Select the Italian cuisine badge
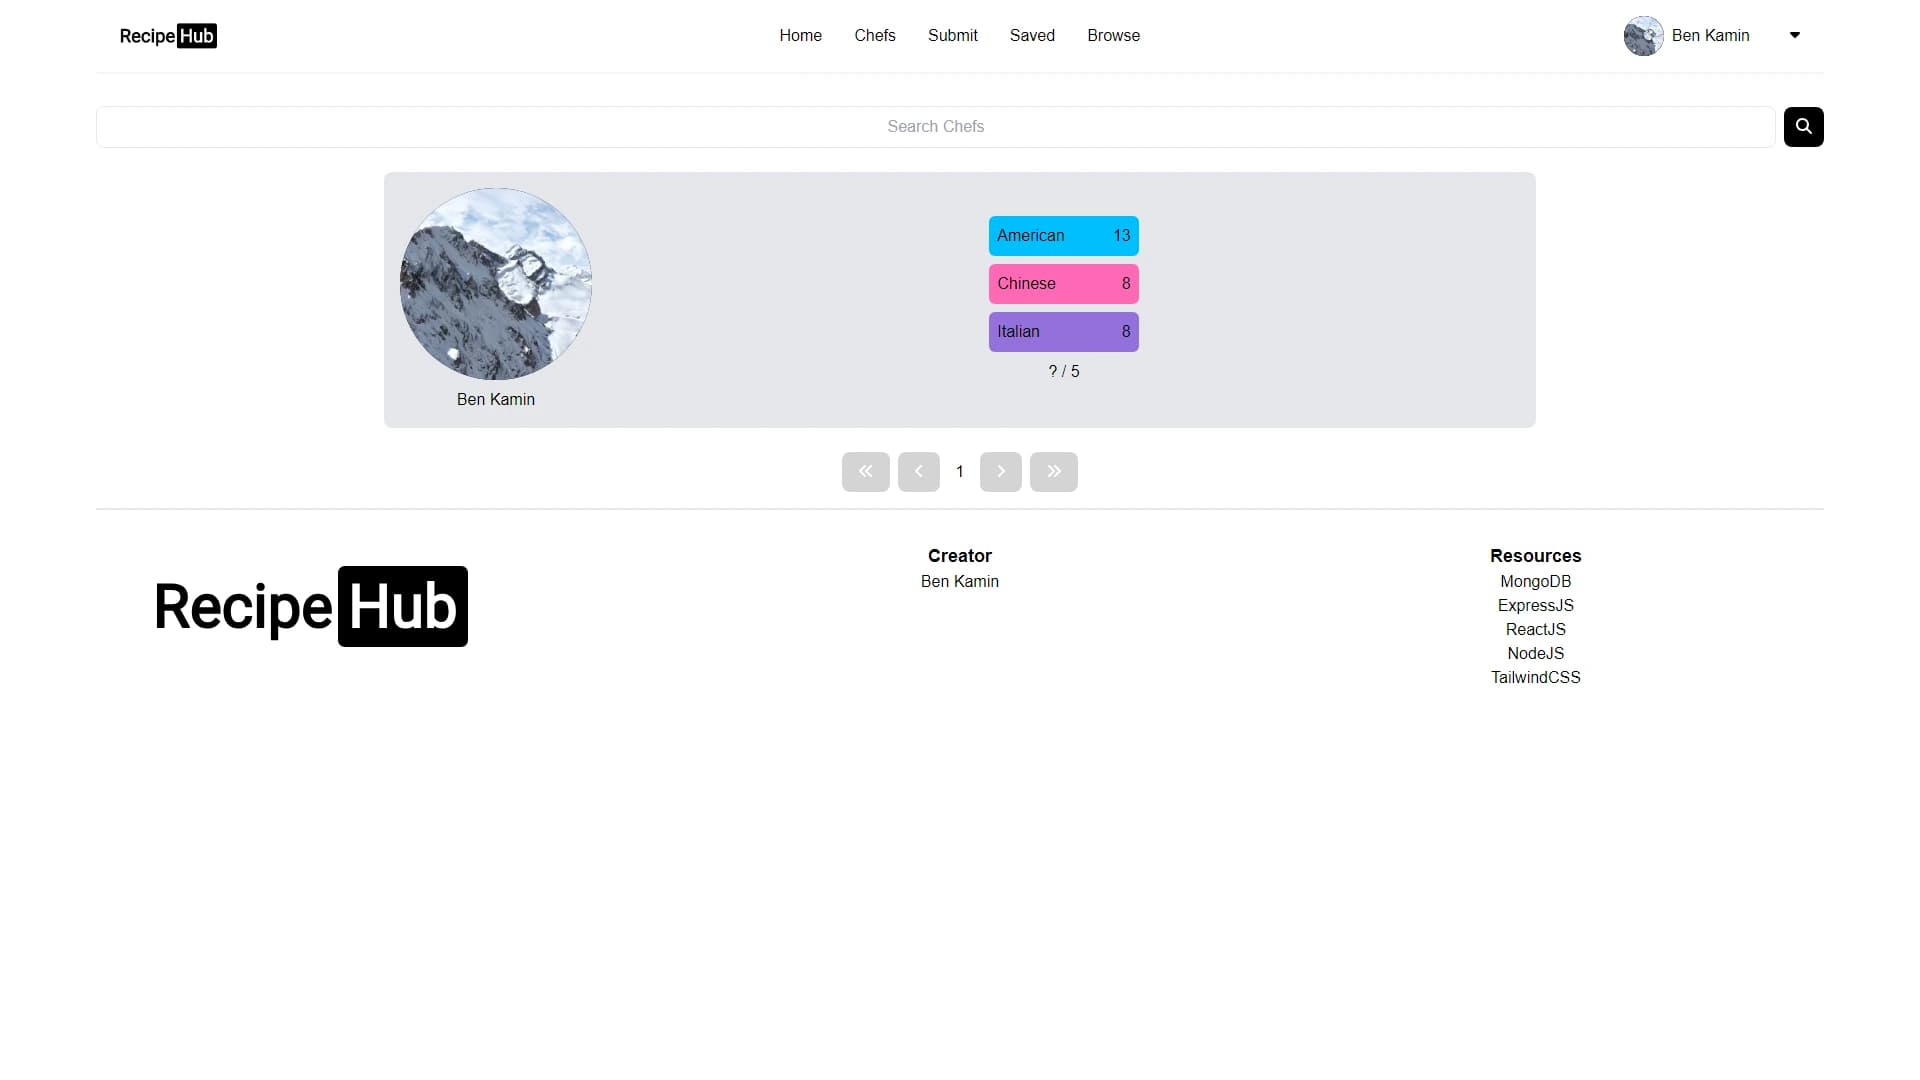The width and height of the screenshot is (1920, 1080). [x=1063, y=331]
